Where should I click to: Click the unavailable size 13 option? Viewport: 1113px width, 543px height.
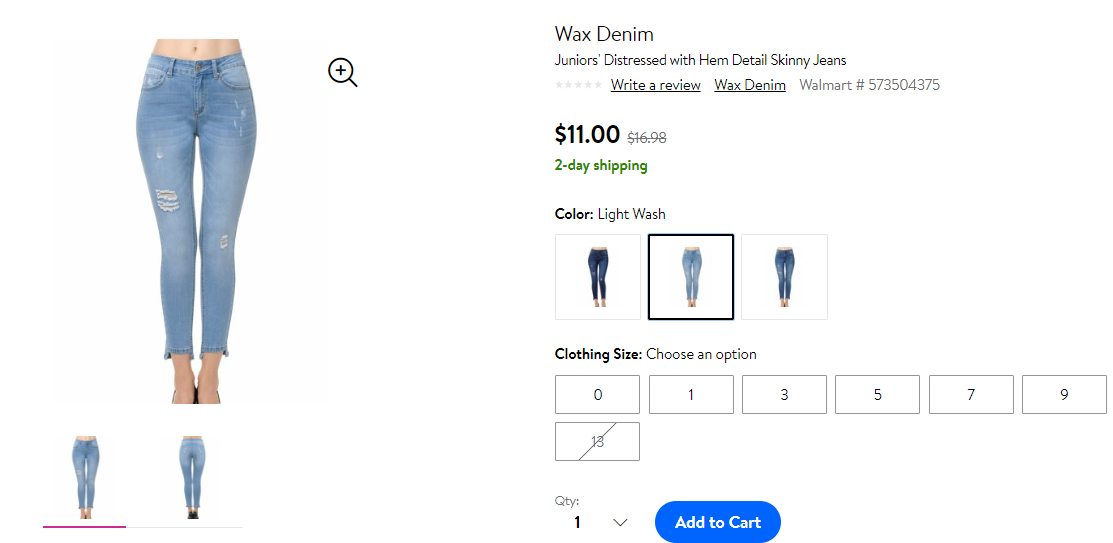click(597, 441)
